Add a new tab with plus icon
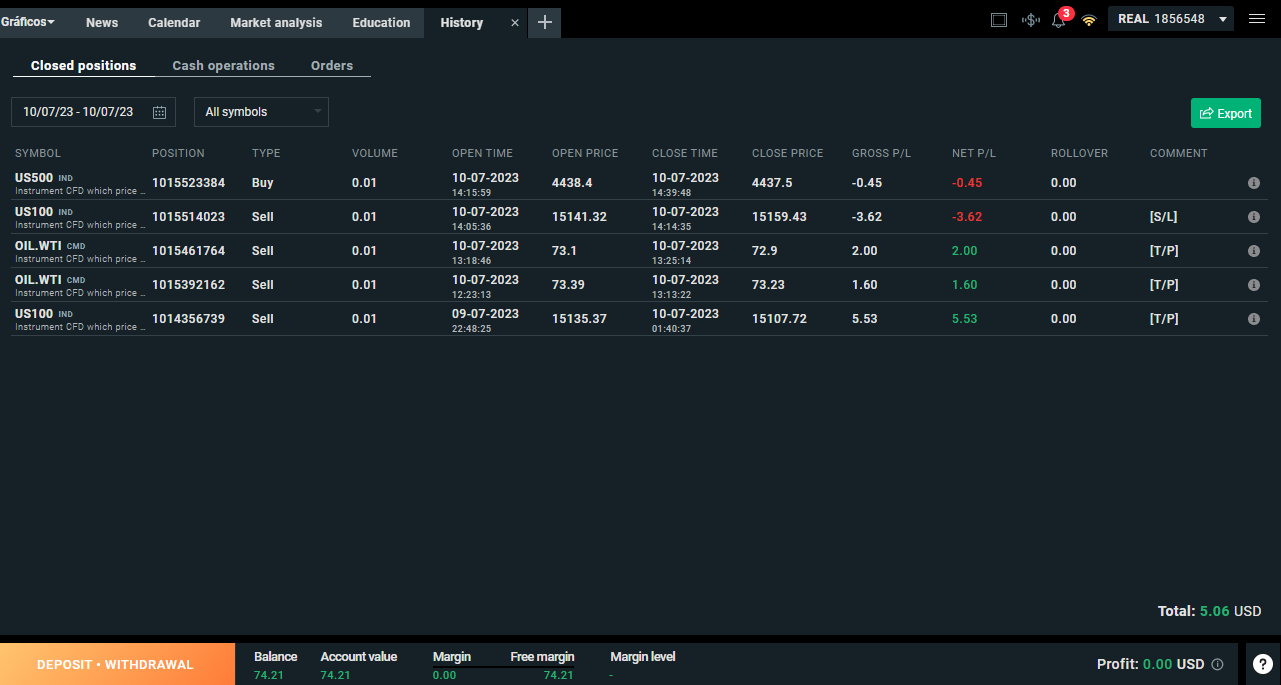The width and height of the screenshot is (1281, 685). coord(545,22)
